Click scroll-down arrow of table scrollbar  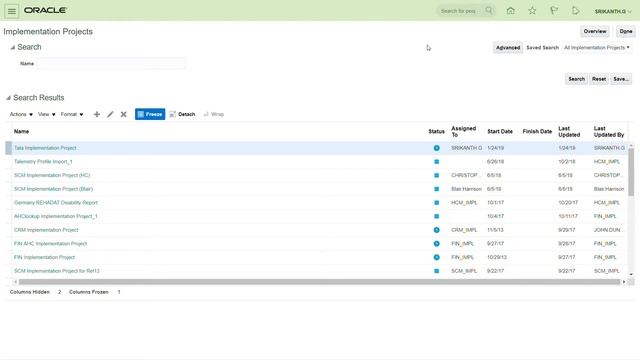pos(631,274)
